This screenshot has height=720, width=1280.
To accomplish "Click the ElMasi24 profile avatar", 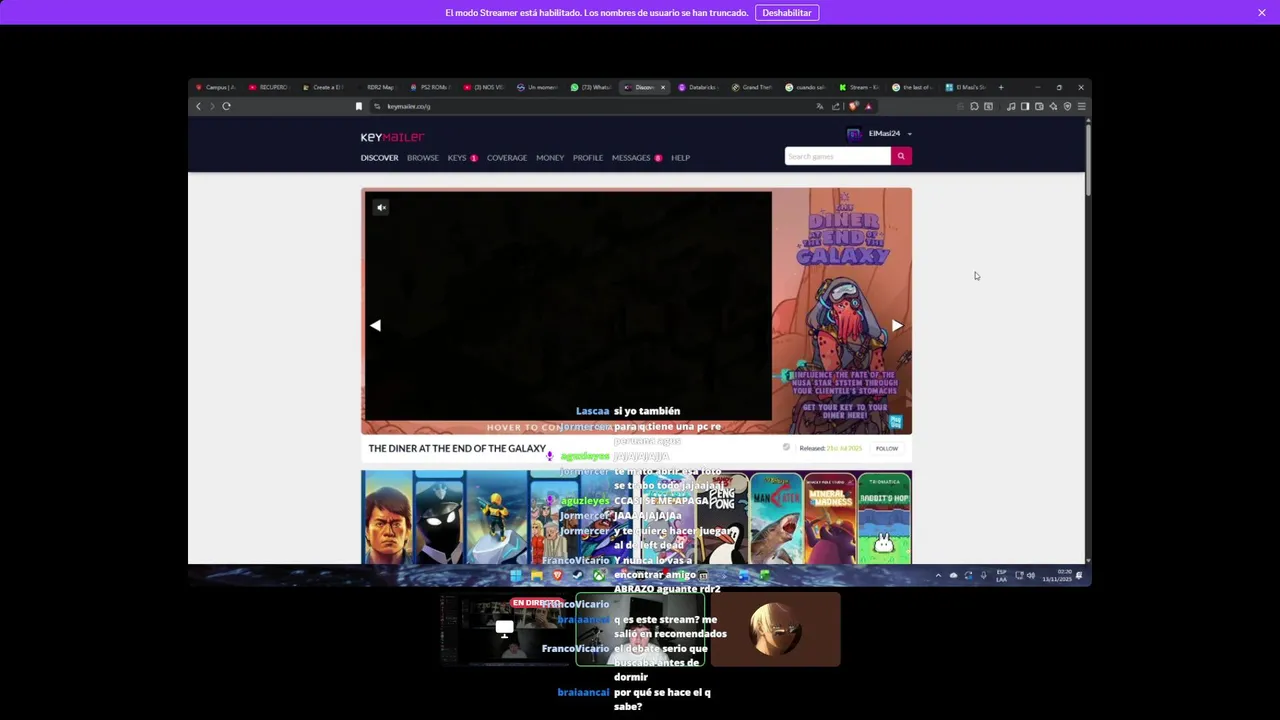I will tap(854, 134).
